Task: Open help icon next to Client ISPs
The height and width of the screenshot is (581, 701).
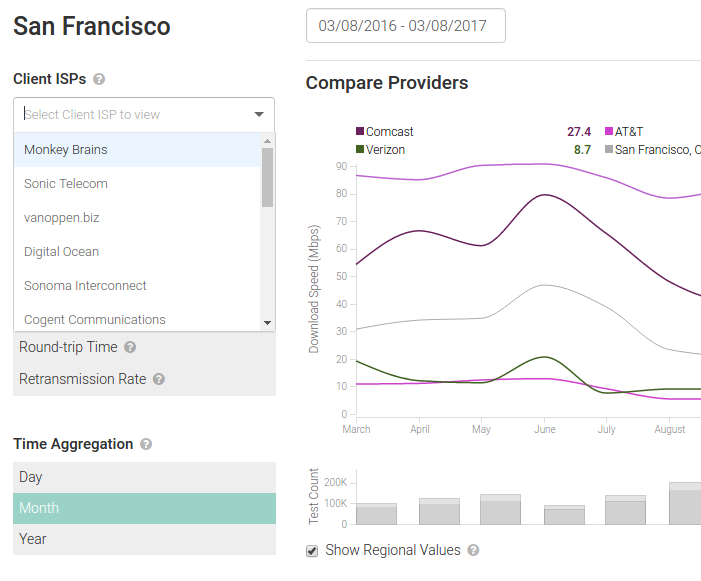Action: pyautogui.click(x=99, y=79)
